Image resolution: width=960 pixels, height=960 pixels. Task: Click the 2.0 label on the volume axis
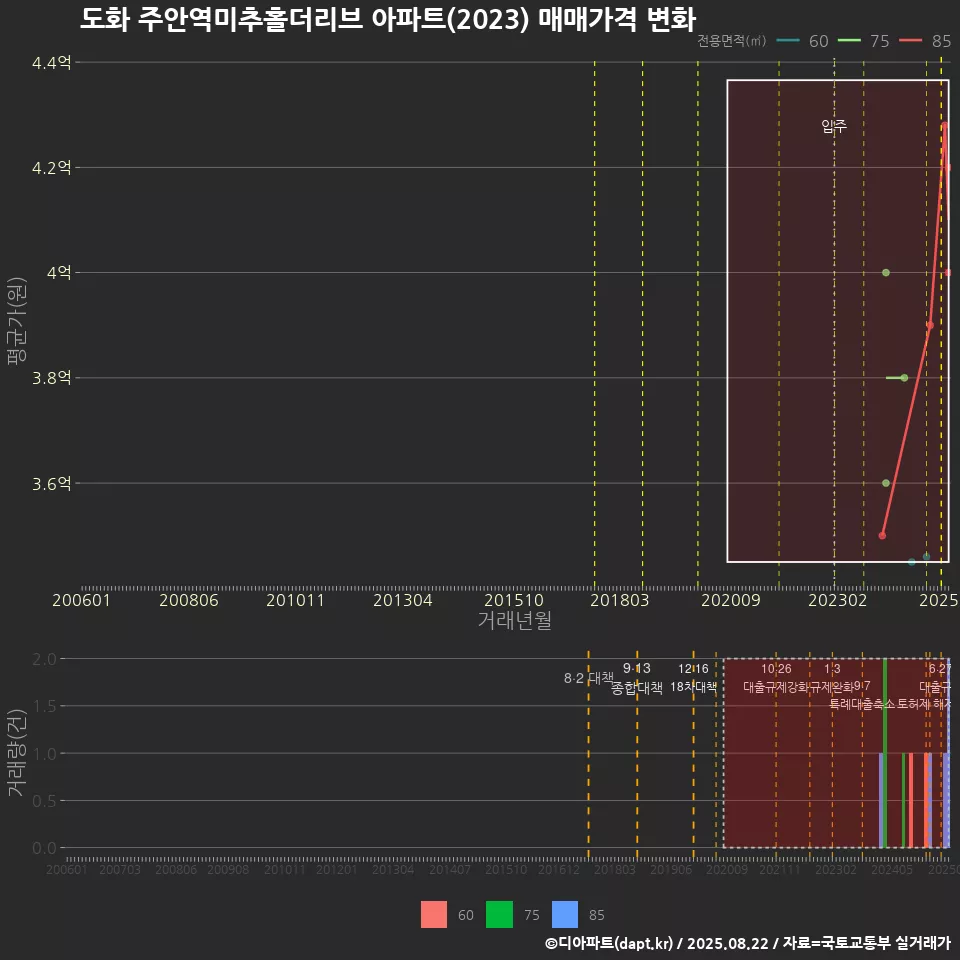click(44, 659)
